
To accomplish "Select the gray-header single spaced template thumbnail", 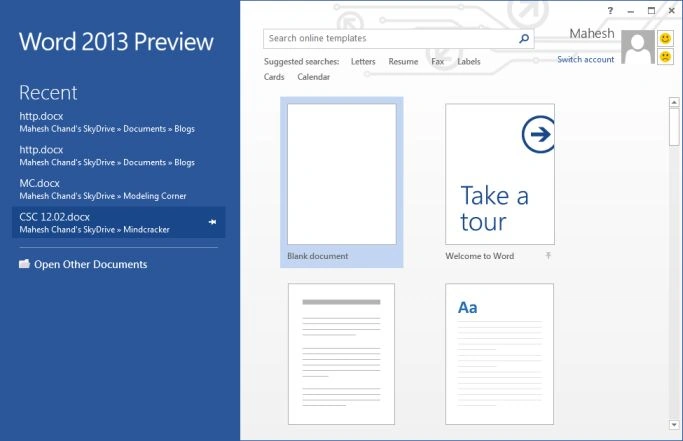I will (x=342, y=354).
